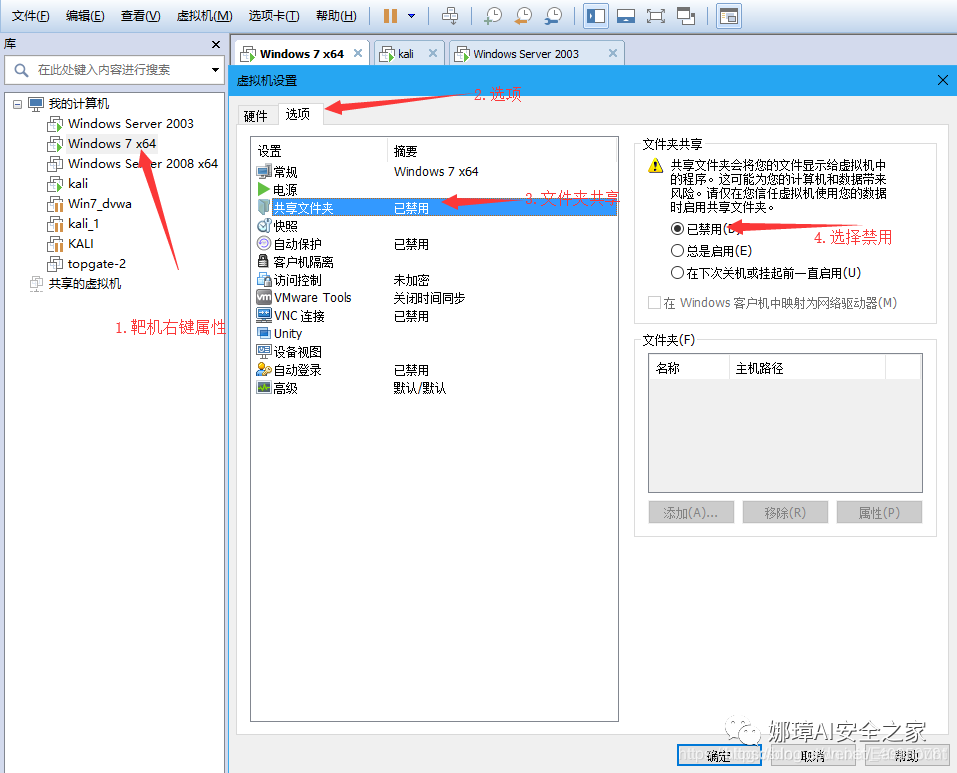Open the 查看(V) menu
The width and height of the screenshot is (957, 773).
click(140, 16)
